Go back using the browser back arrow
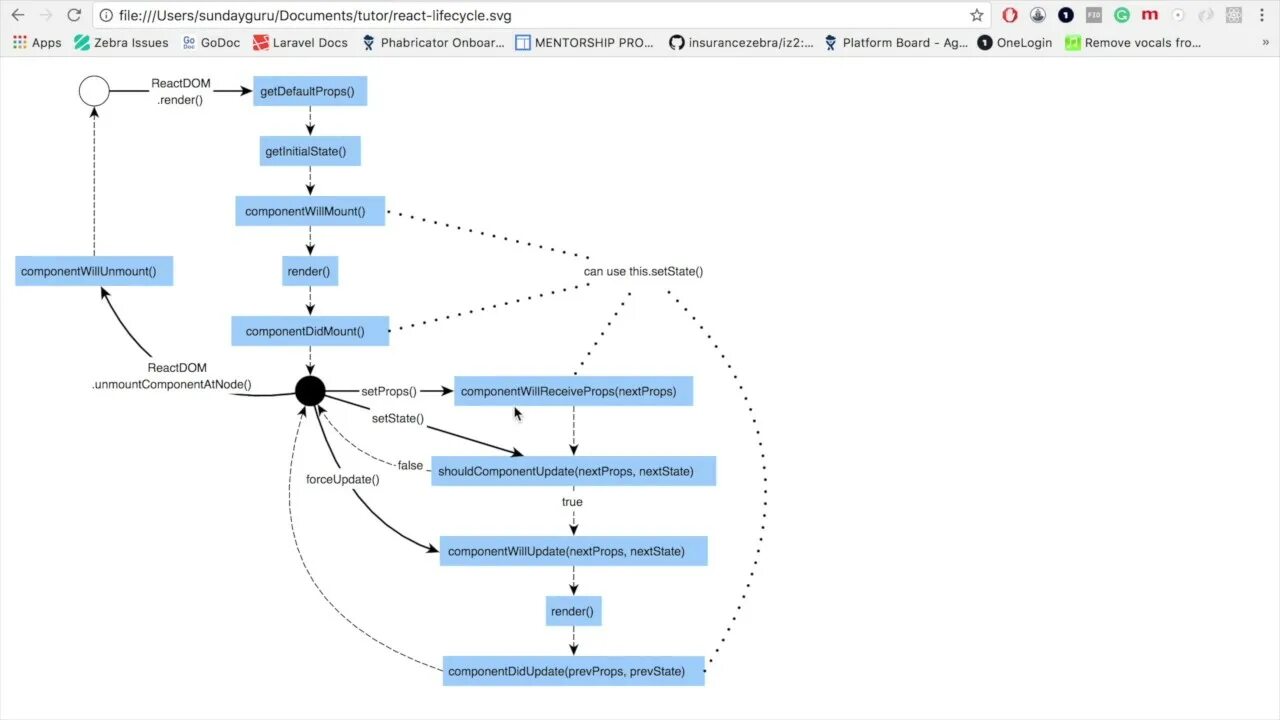The image size is (1280, 720). [x=18, y=15]
